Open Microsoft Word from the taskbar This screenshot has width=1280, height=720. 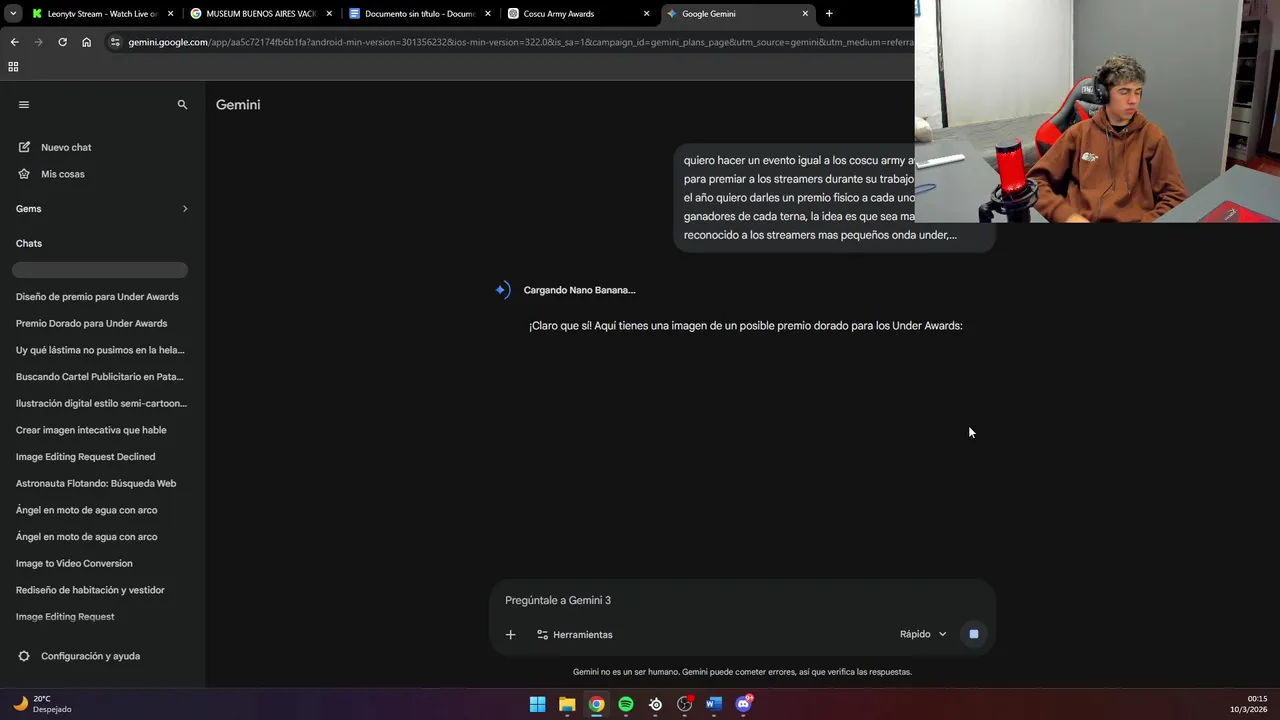(714, 704)
